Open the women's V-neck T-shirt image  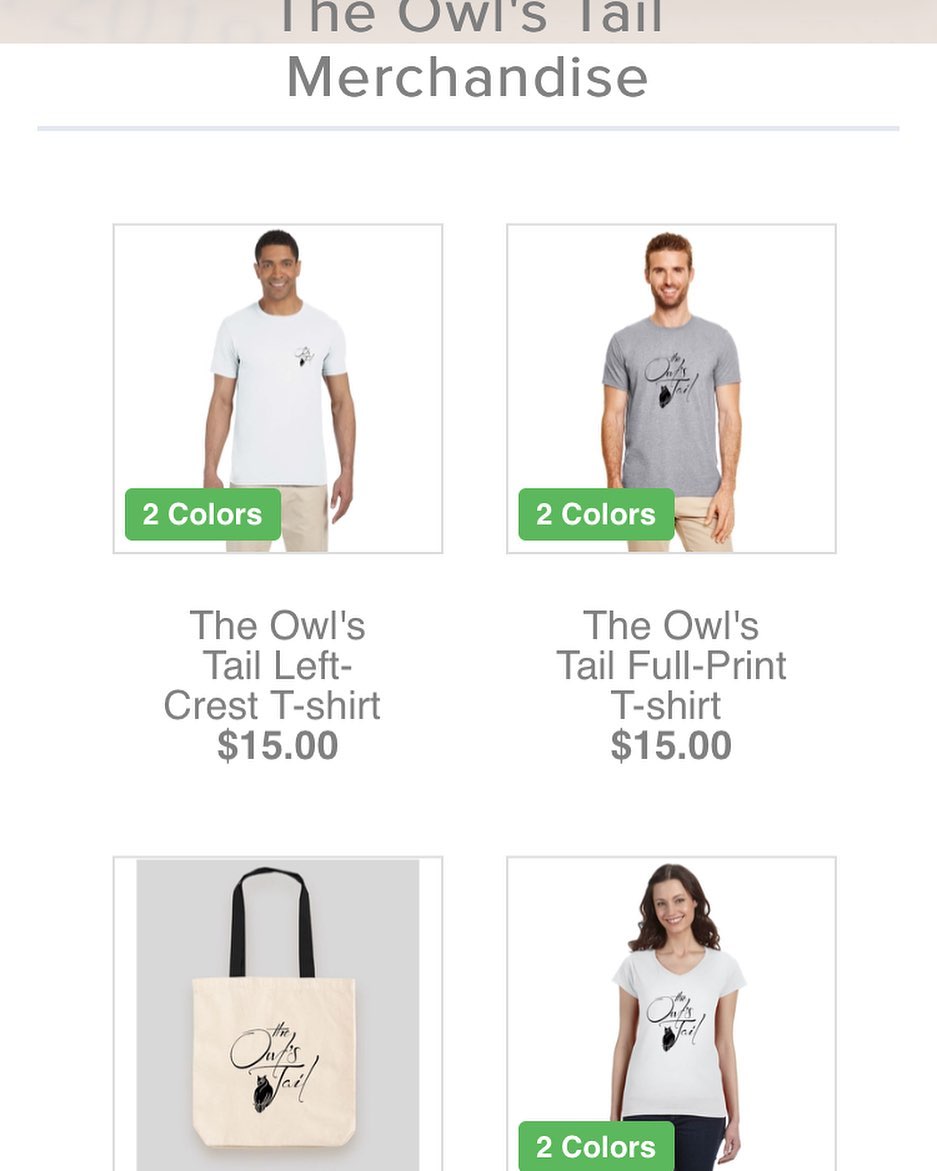point(671,1014)
